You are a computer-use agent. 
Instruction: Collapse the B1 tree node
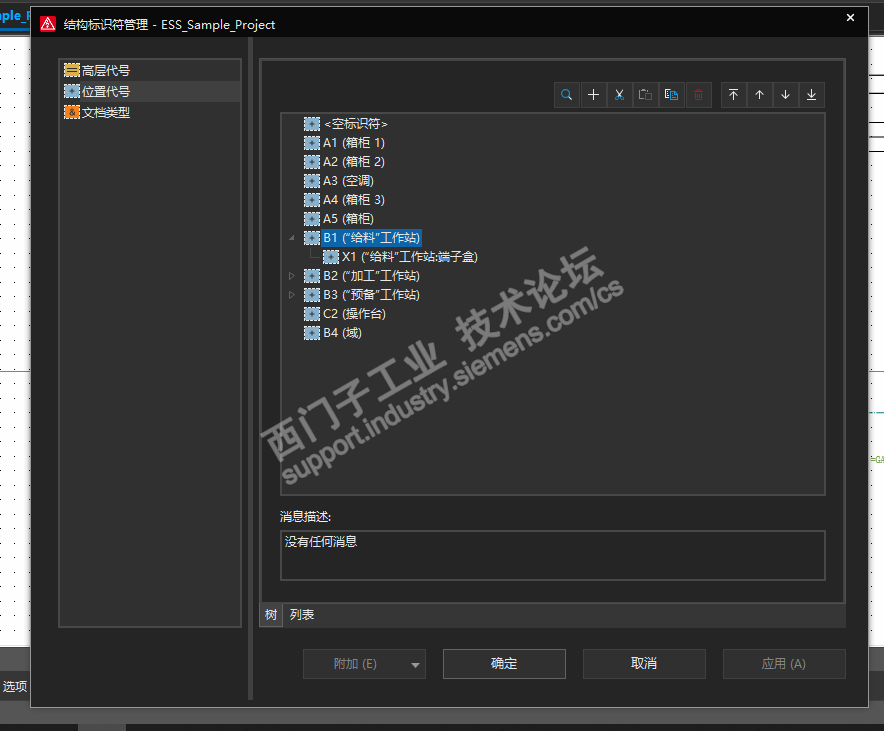click(x=291, y=238)
